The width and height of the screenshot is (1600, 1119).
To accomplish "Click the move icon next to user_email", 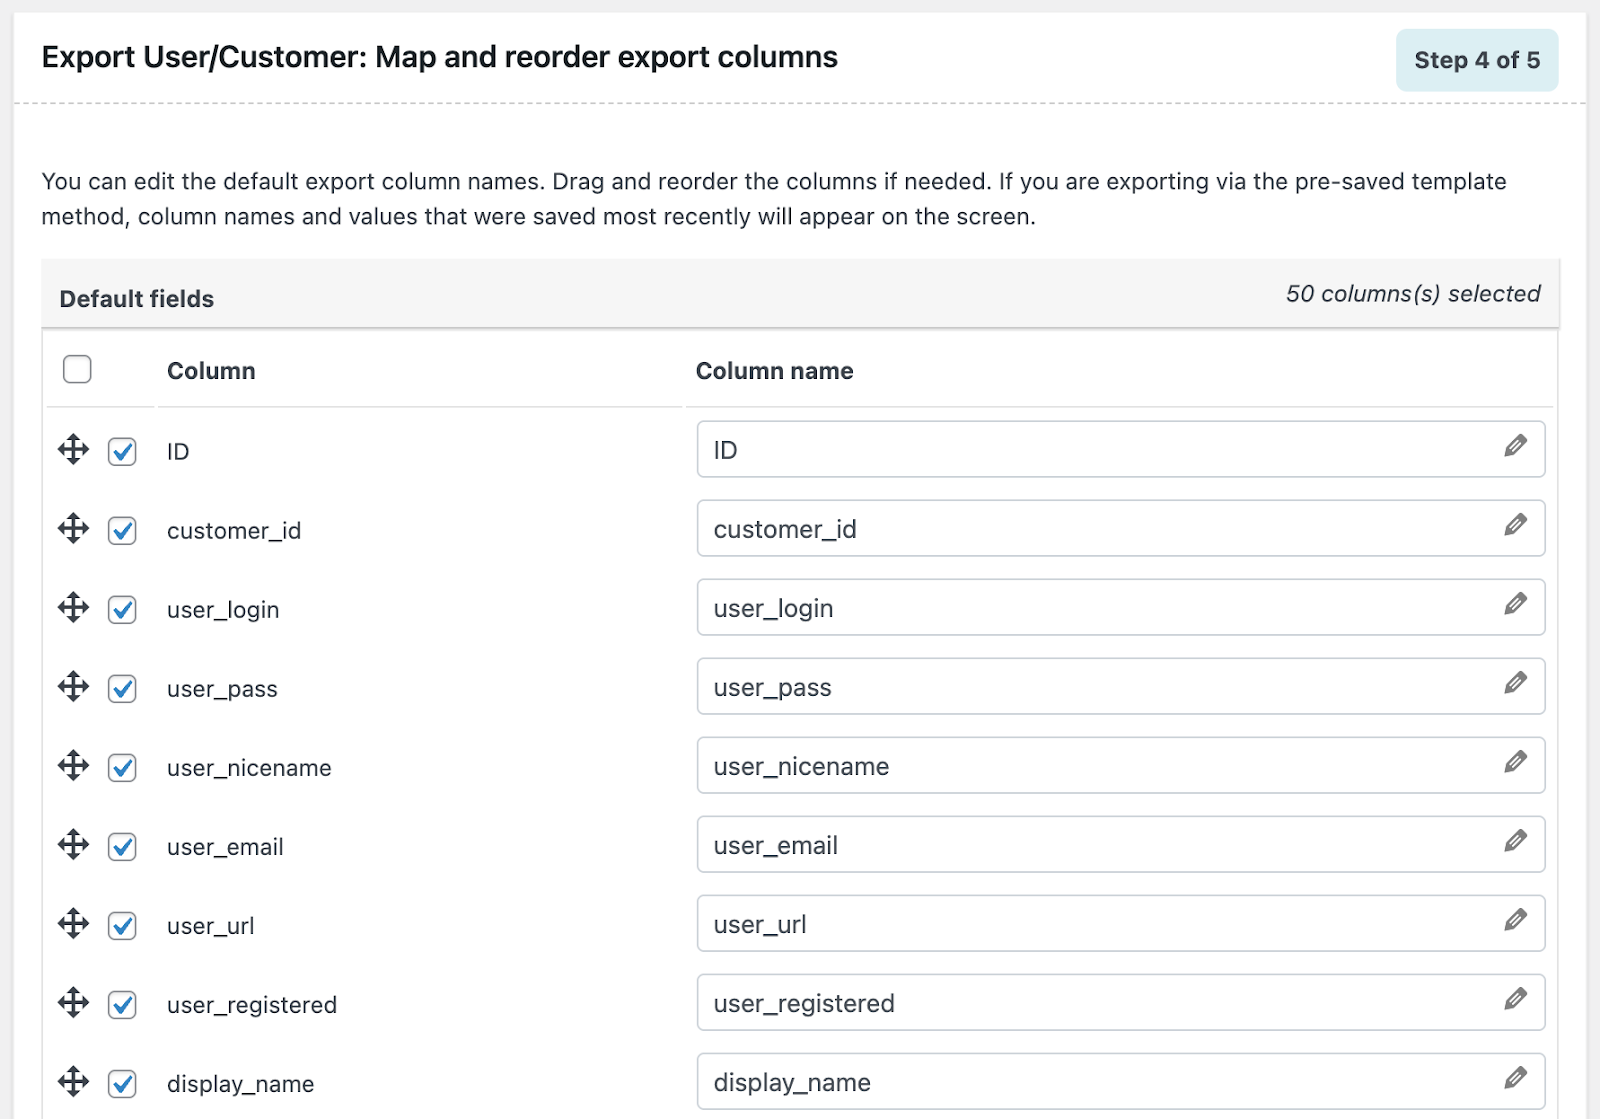I will [x=73, y=845].
